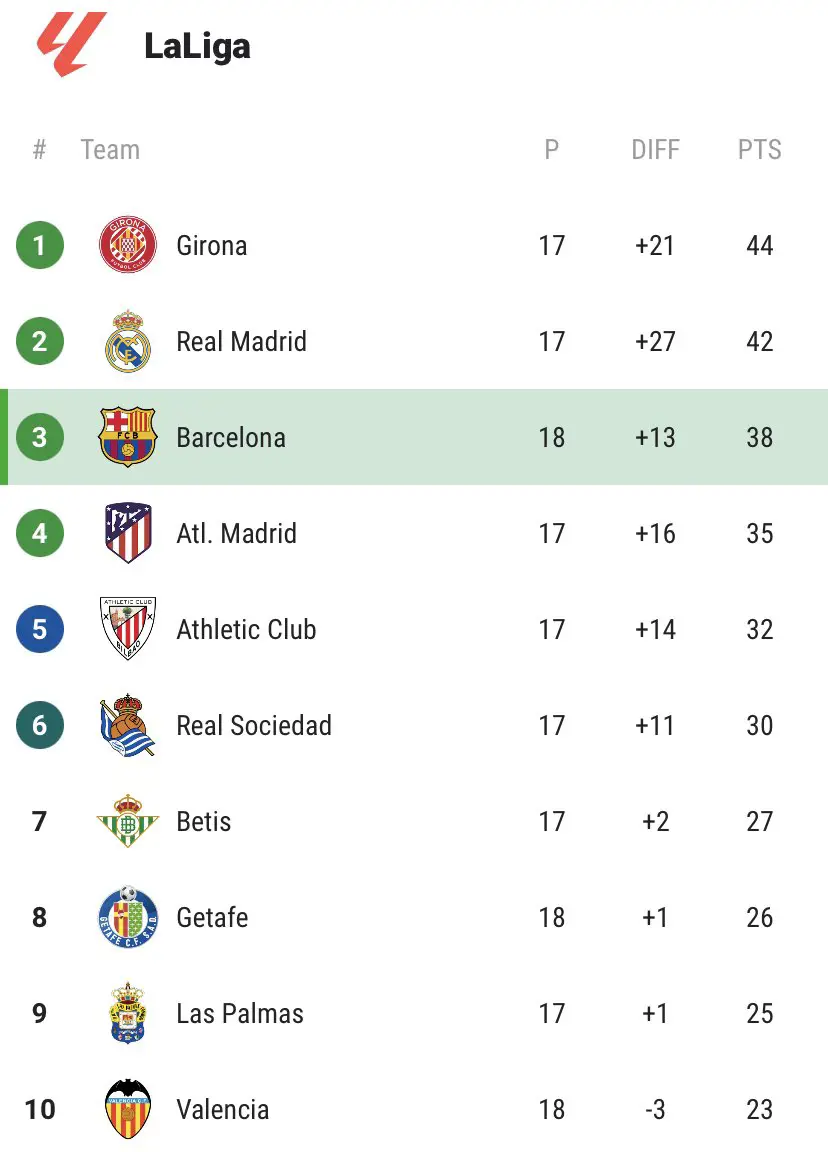Open the Atlético Madrid crest

click(x=128, y=533)
